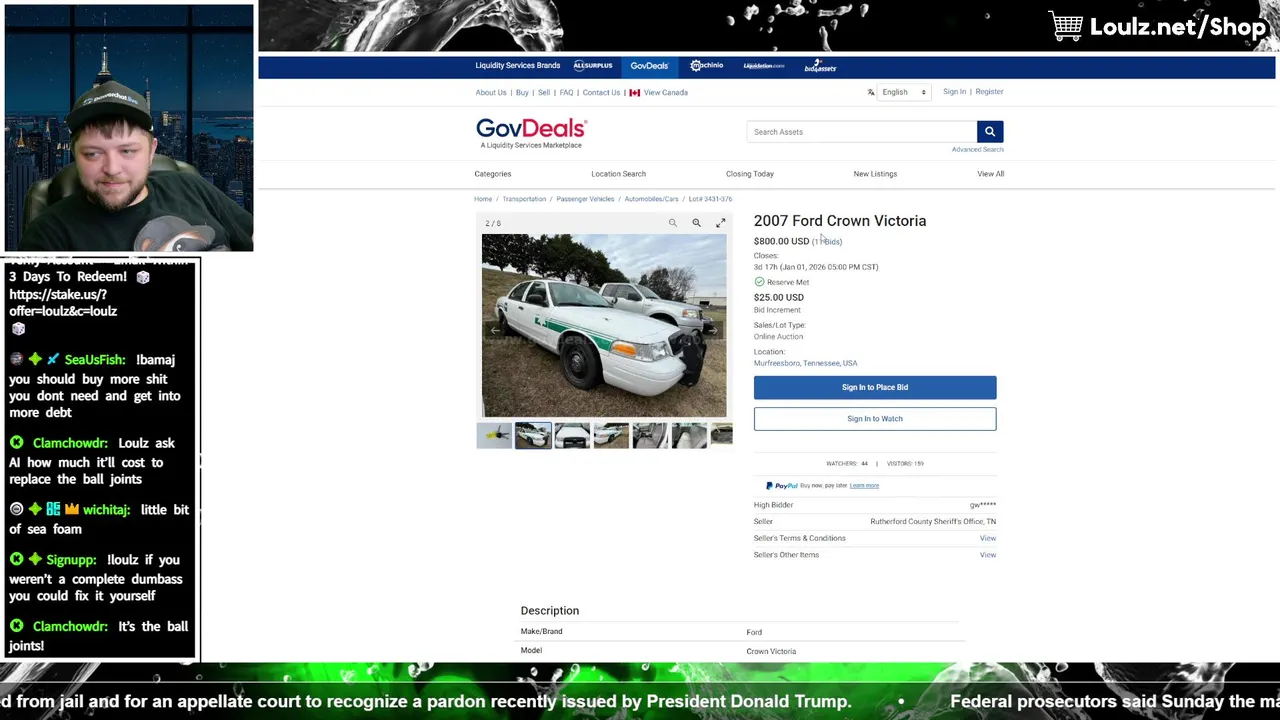
Task: View Seller's Terms & Conditions
Action: [988, 538]
